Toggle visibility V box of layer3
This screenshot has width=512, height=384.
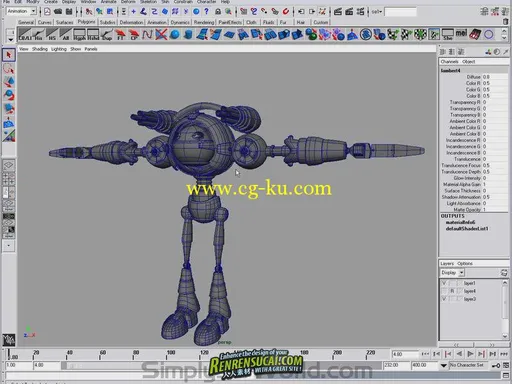[444, 299]
